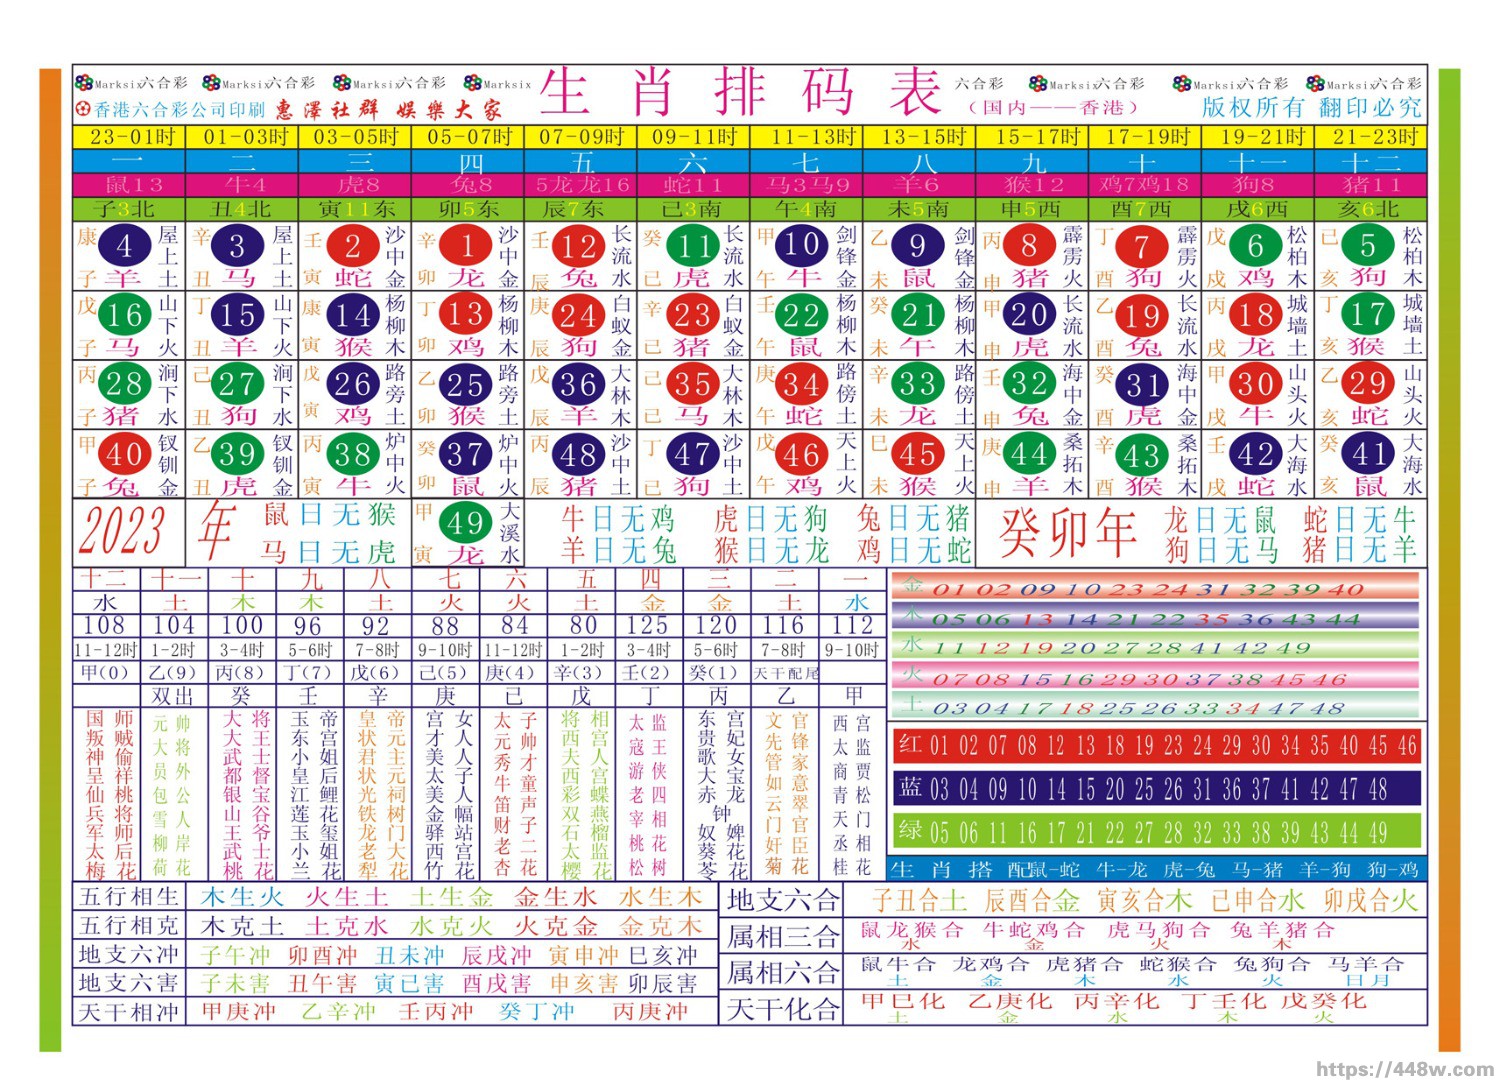Screen dimensions: 1500x1086
Task: Open the https://448w.com watermark link
Action: 1403,1069
